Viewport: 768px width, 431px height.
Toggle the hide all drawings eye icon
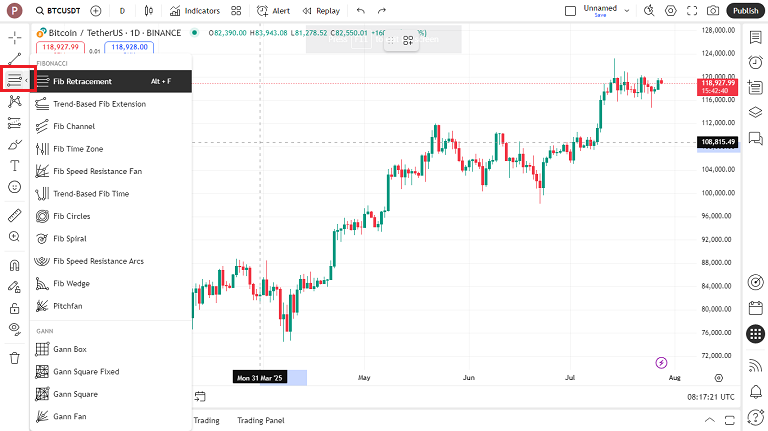pyautogui.click(x=14, y=329)
